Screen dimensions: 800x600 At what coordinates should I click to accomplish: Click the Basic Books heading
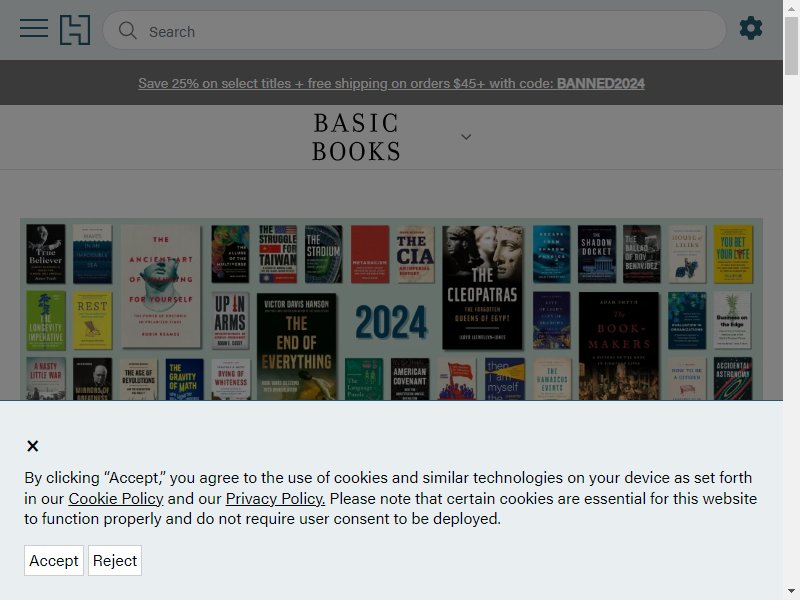click(x=356, y=137)
